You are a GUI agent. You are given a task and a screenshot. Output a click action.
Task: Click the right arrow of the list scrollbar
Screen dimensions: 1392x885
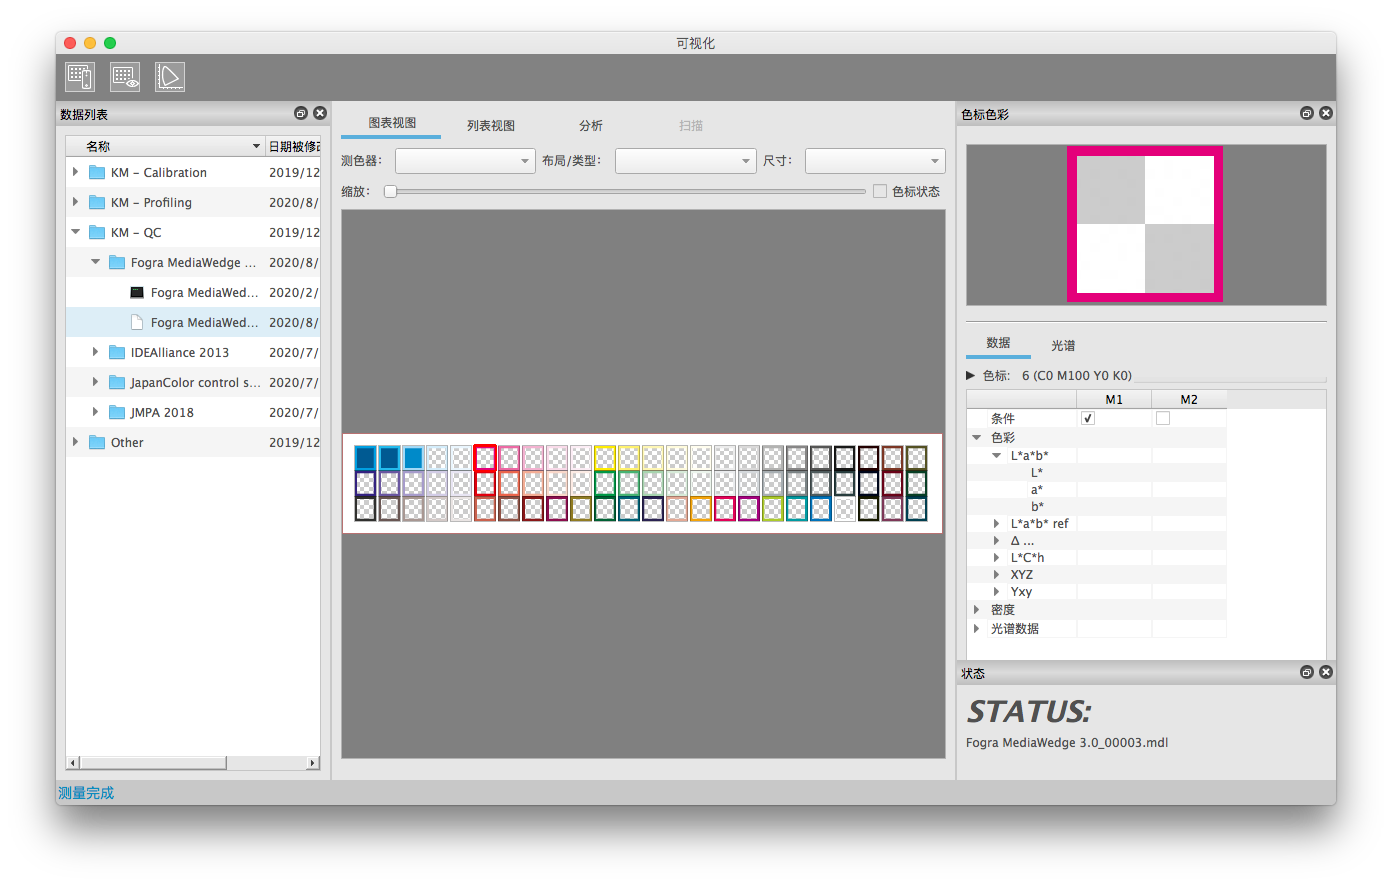(313, 763)
